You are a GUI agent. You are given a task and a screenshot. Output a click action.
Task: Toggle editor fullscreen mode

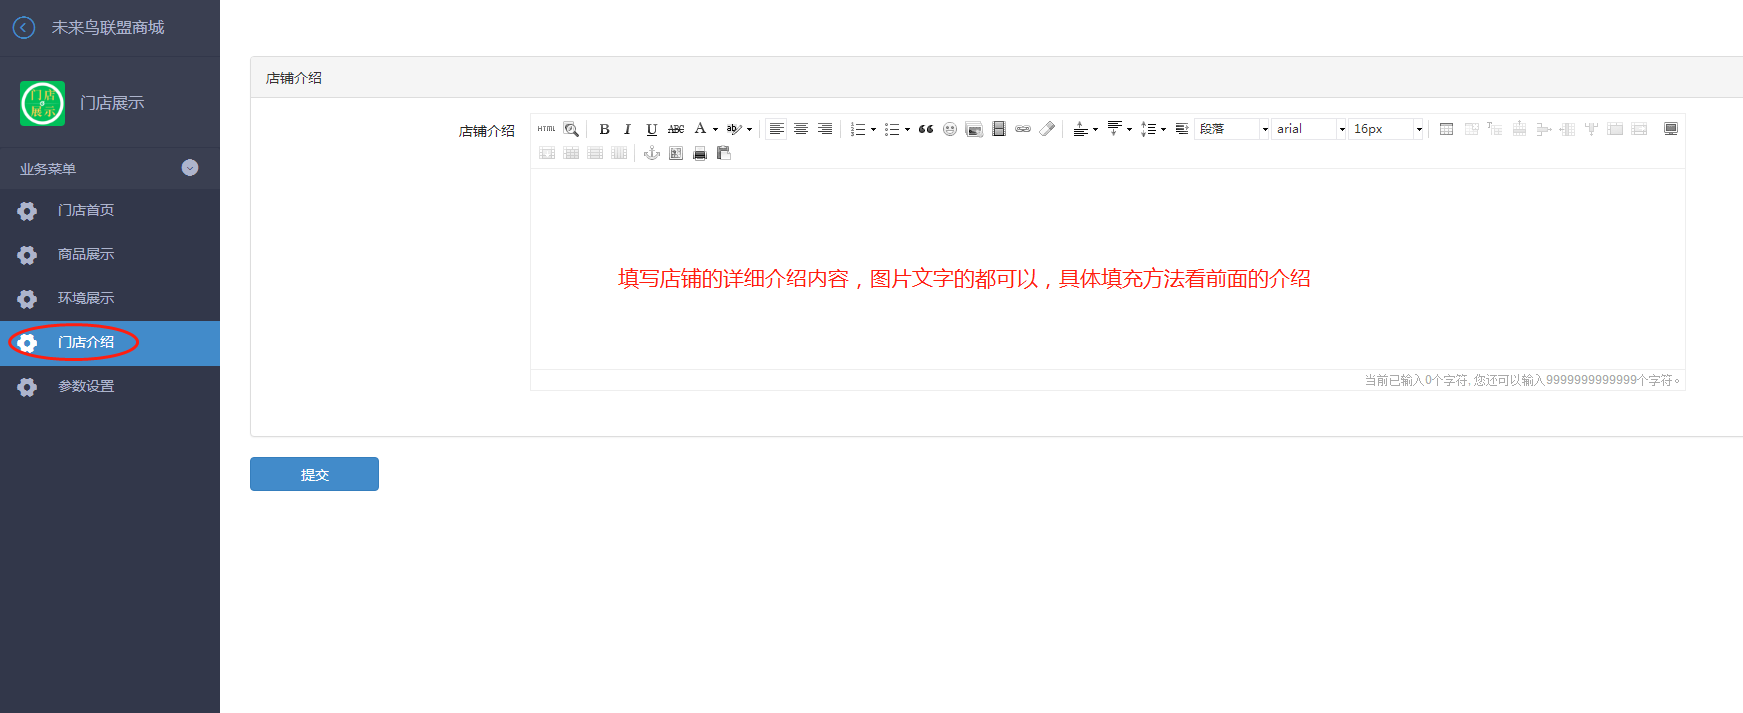(1670, 129)
